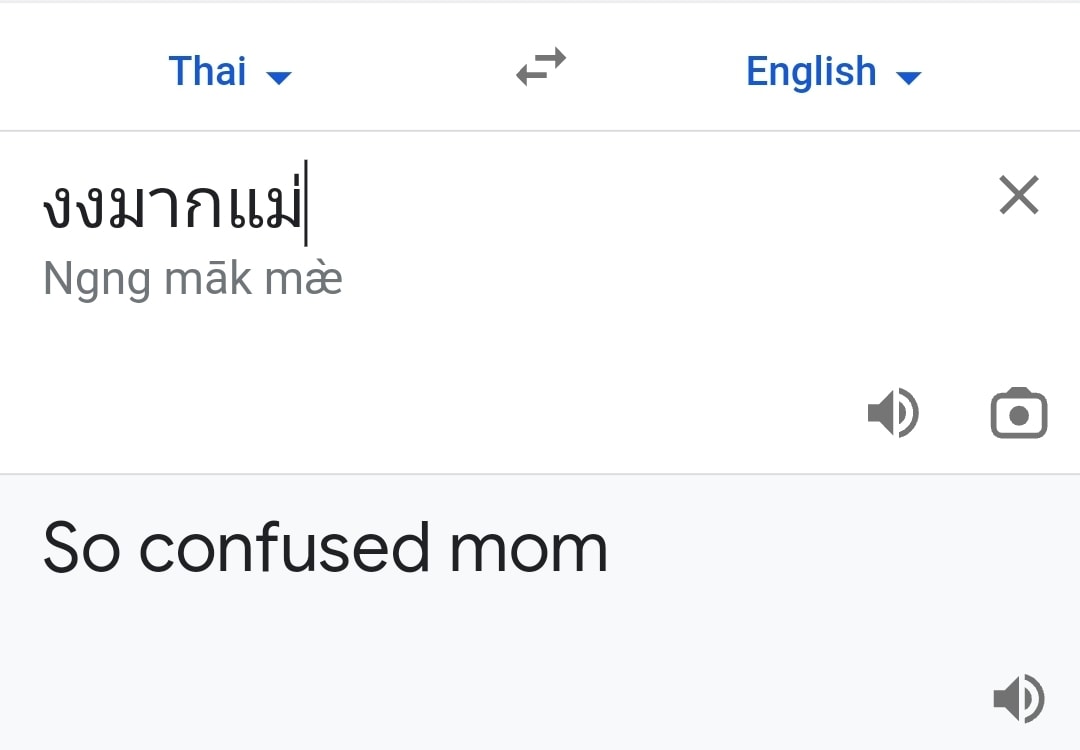Clear the input text with the X button
The height and width of the screenshot is (750, 1080).
[1019, 195]
